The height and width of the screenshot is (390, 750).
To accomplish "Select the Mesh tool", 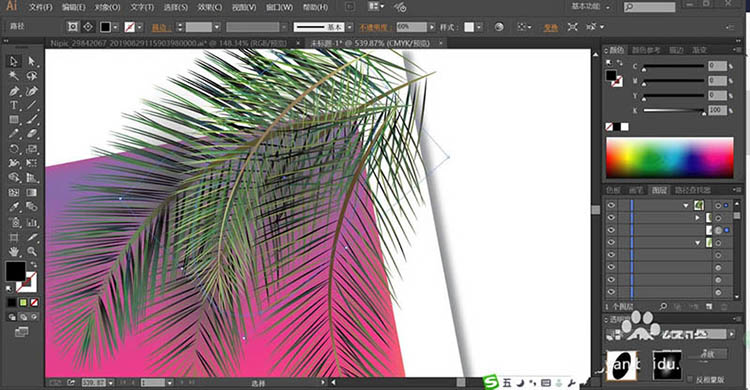I will point(13,192).
